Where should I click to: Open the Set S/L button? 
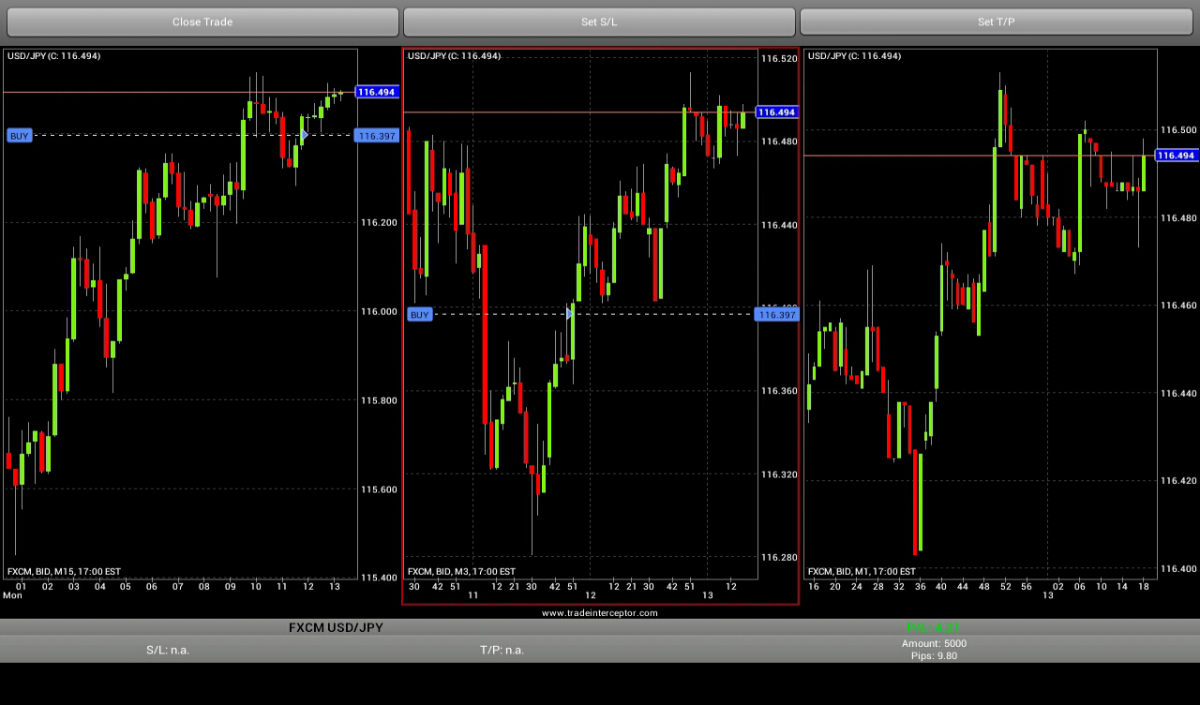pos(599,21)
